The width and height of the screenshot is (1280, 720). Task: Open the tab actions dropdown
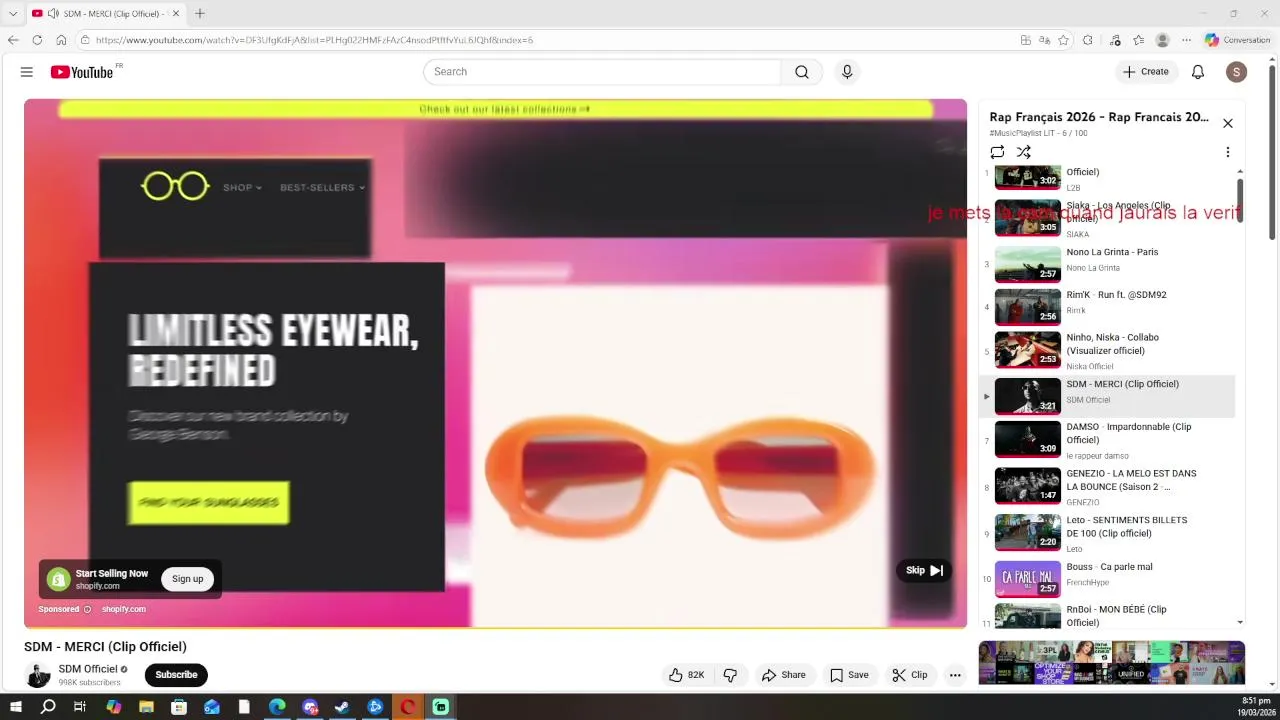point(13,13)
